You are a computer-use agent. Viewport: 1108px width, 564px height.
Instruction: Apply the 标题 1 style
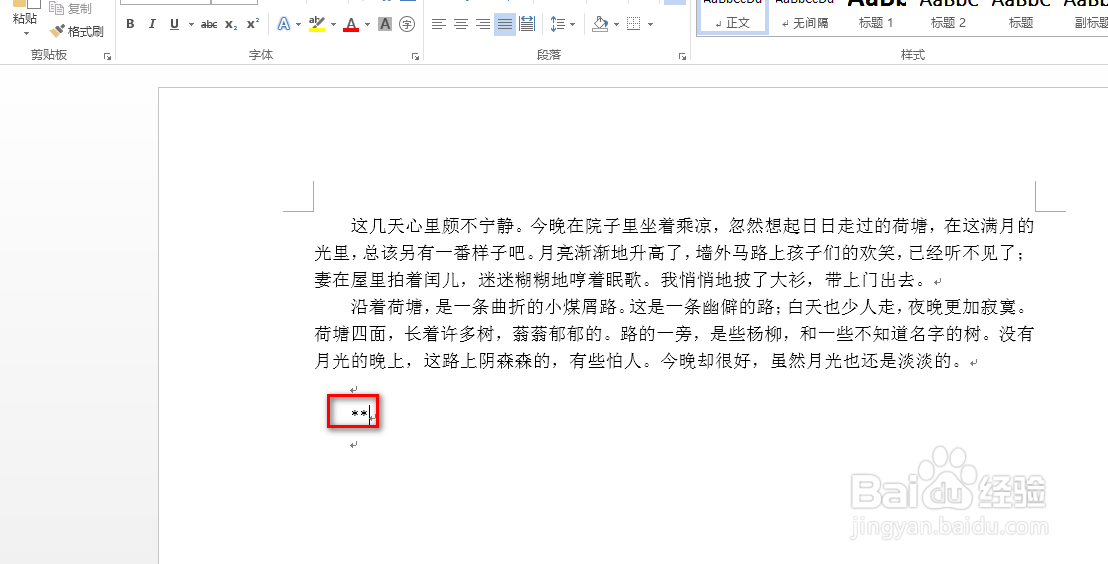click(876, 17)
